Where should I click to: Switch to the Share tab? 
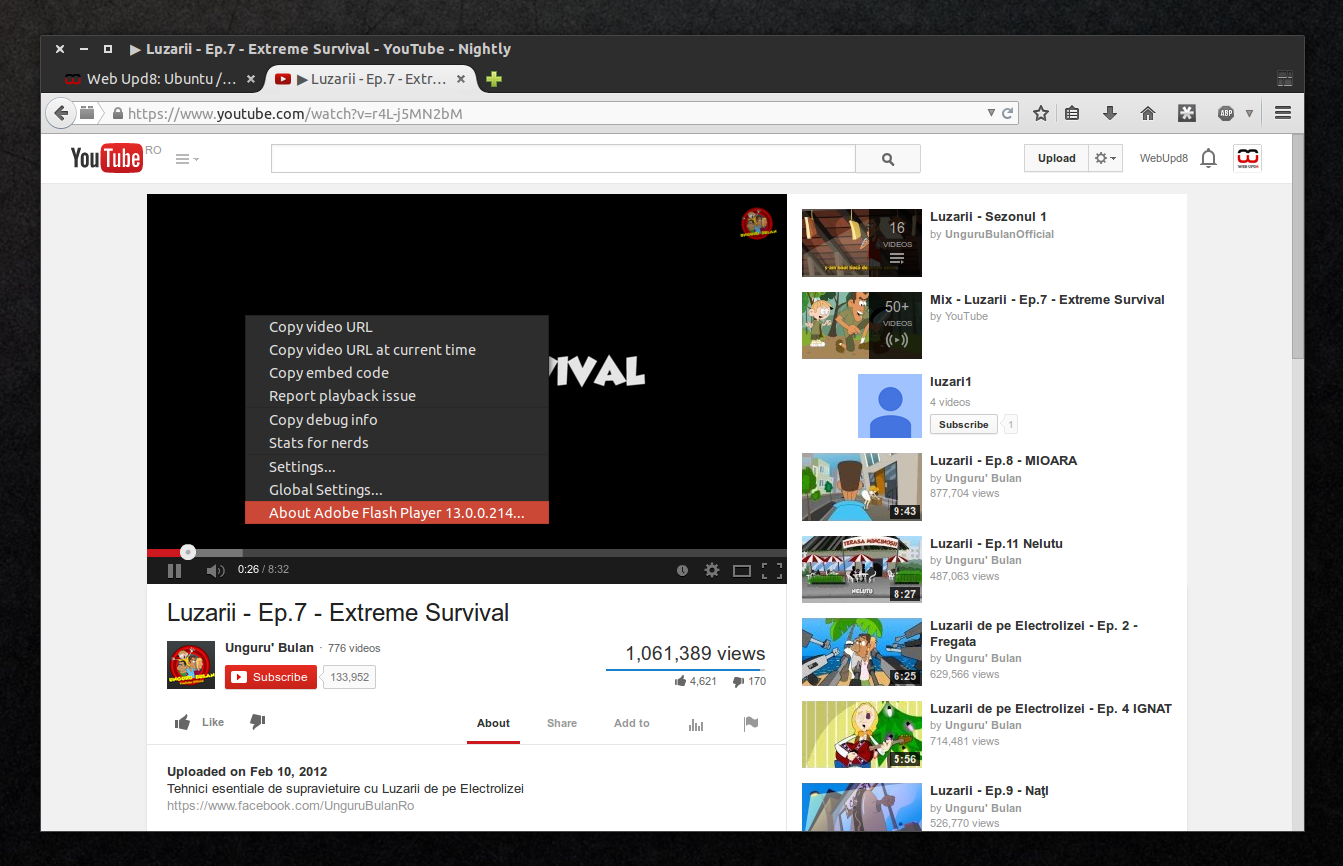click(x=562, y=723)
